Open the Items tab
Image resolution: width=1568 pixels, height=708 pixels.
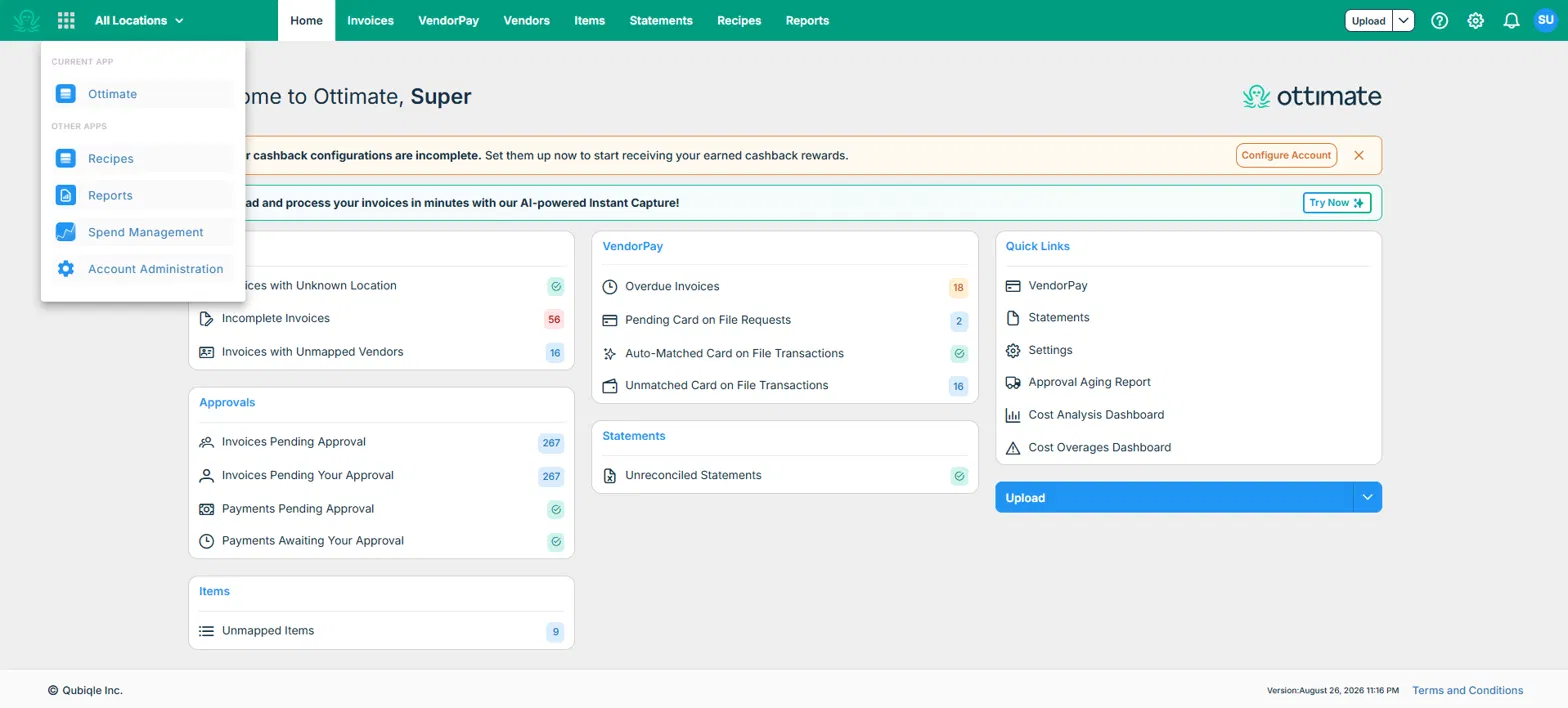(x=590, y=20)
